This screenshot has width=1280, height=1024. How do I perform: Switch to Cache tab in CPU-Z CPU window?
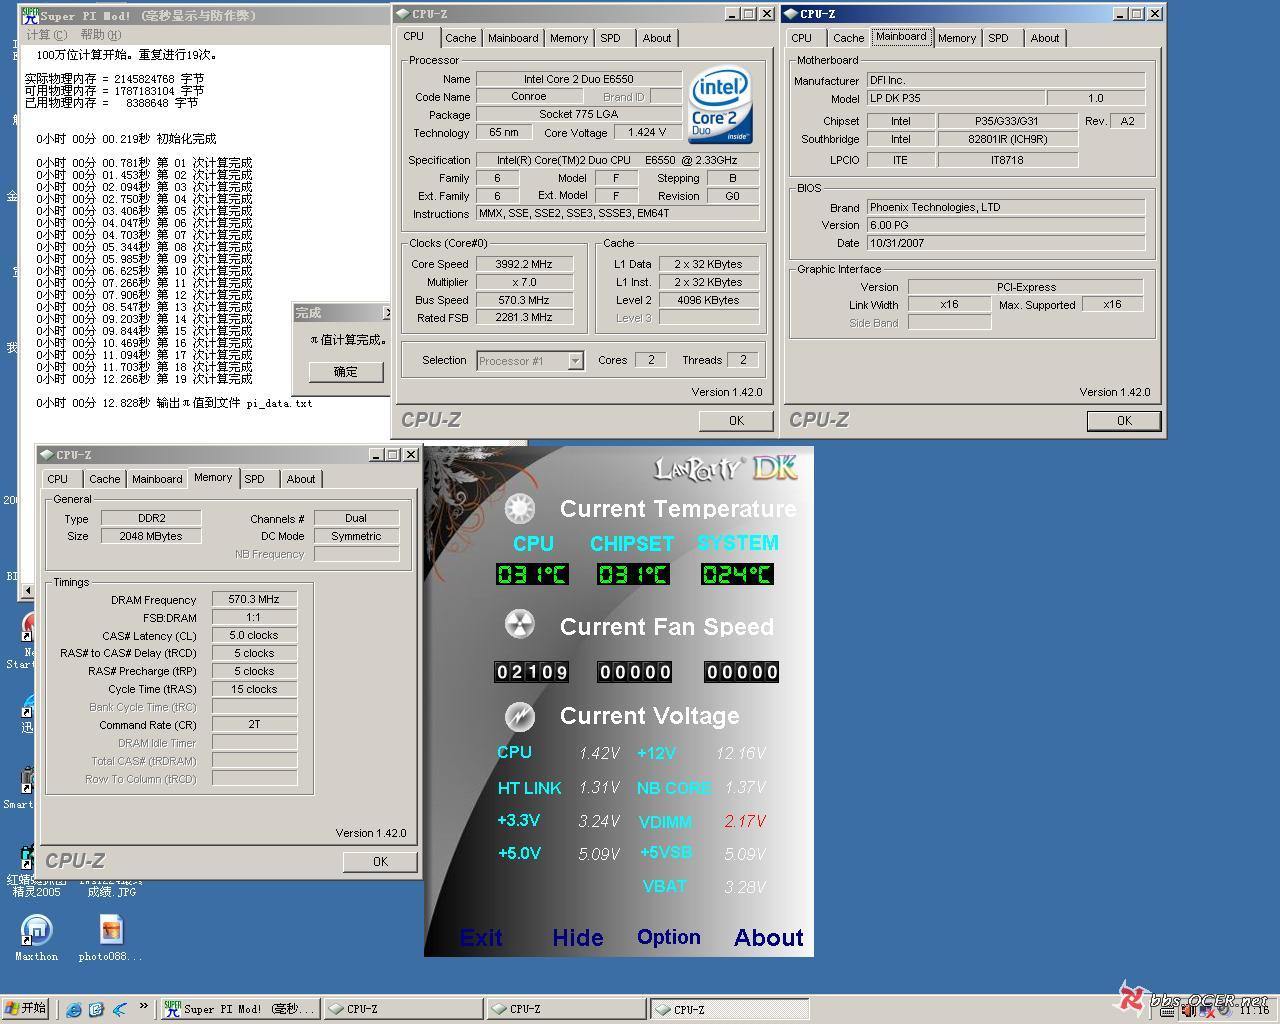(460, 38)
